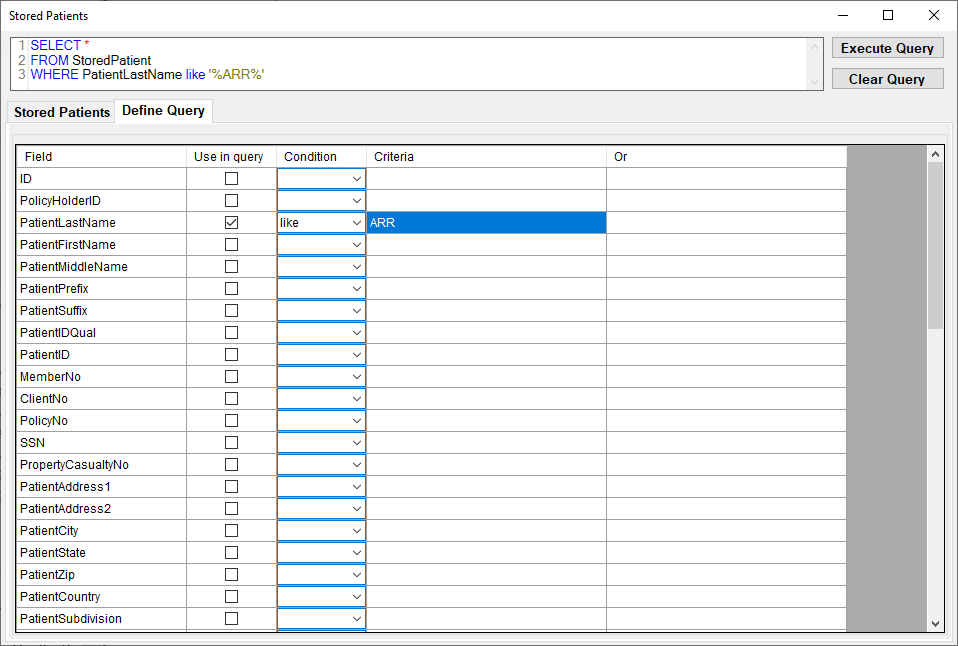Viewport: 958px width, 646px height.
Task: Tick the PatientCity checkbox
Action: coord(232,530)
